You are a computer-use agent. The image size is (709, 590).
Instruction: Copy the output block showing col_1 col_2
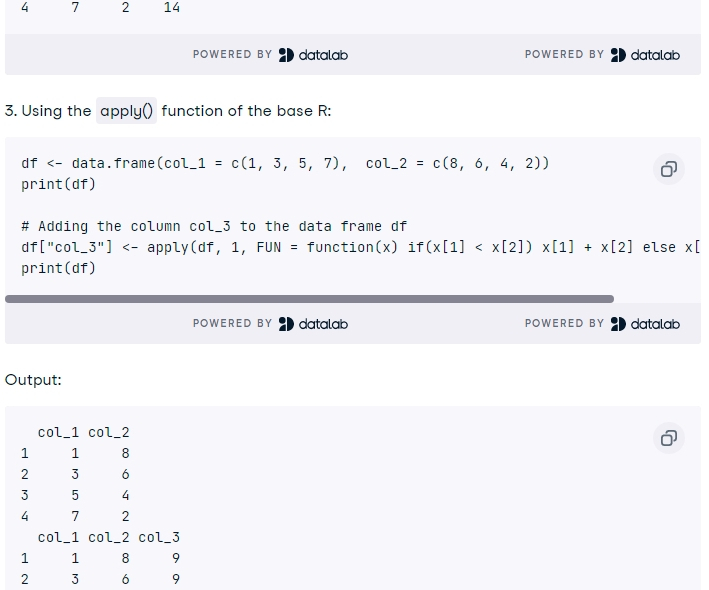tap(668, 438)
